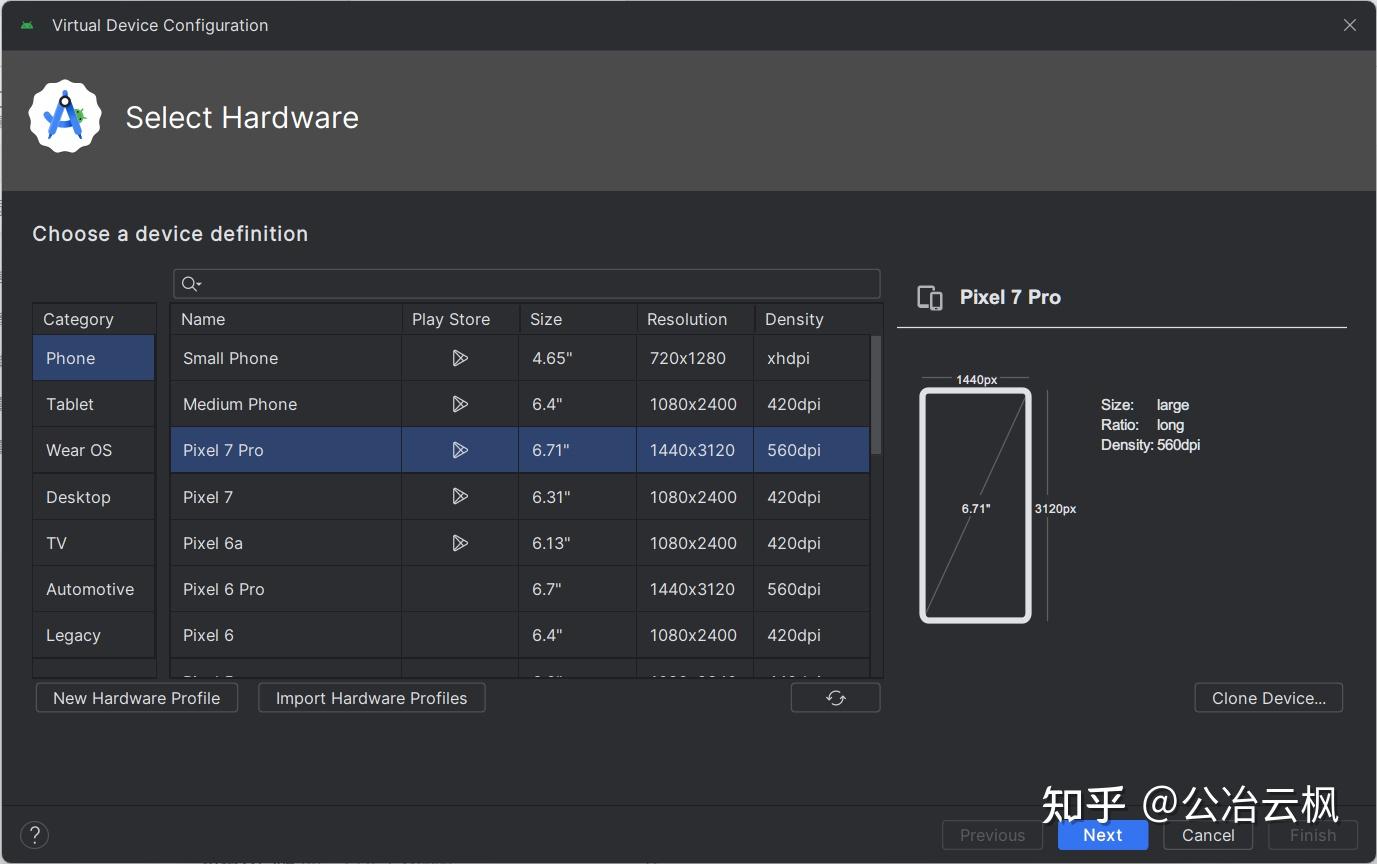Image resolution: width=1377 pixels, height=864 pixels.
Task: Click the Density: 560dpi preview label
Action: [x=1150, y=445]
